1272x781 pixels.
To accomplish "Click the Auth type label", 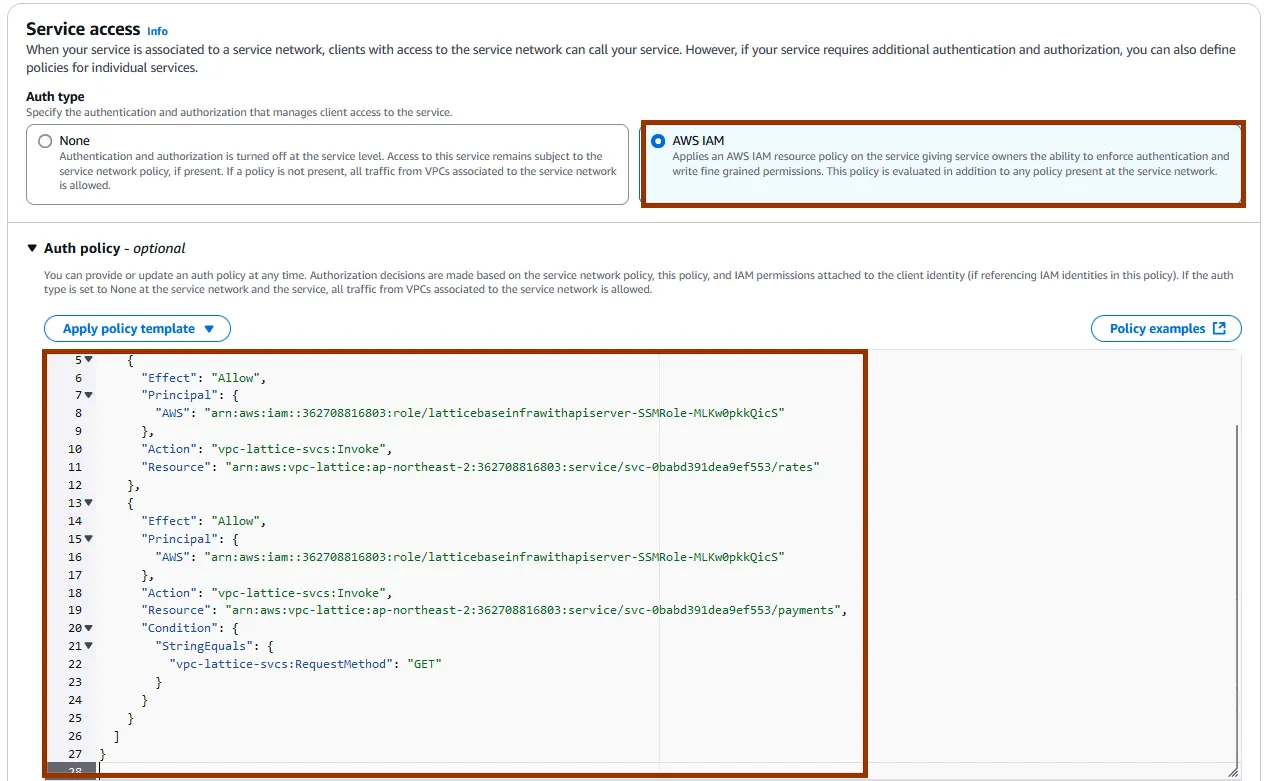I will (55, 97).
